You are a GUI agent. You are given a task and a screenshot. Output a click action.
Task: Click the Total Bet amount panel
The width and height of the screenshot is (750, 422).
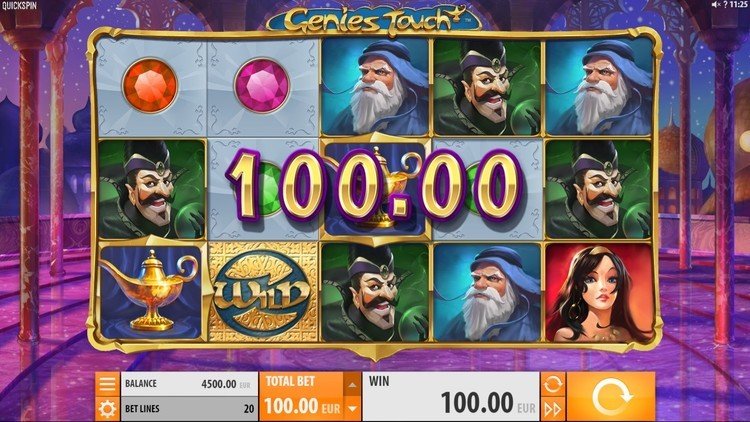[x=301, y=397]
